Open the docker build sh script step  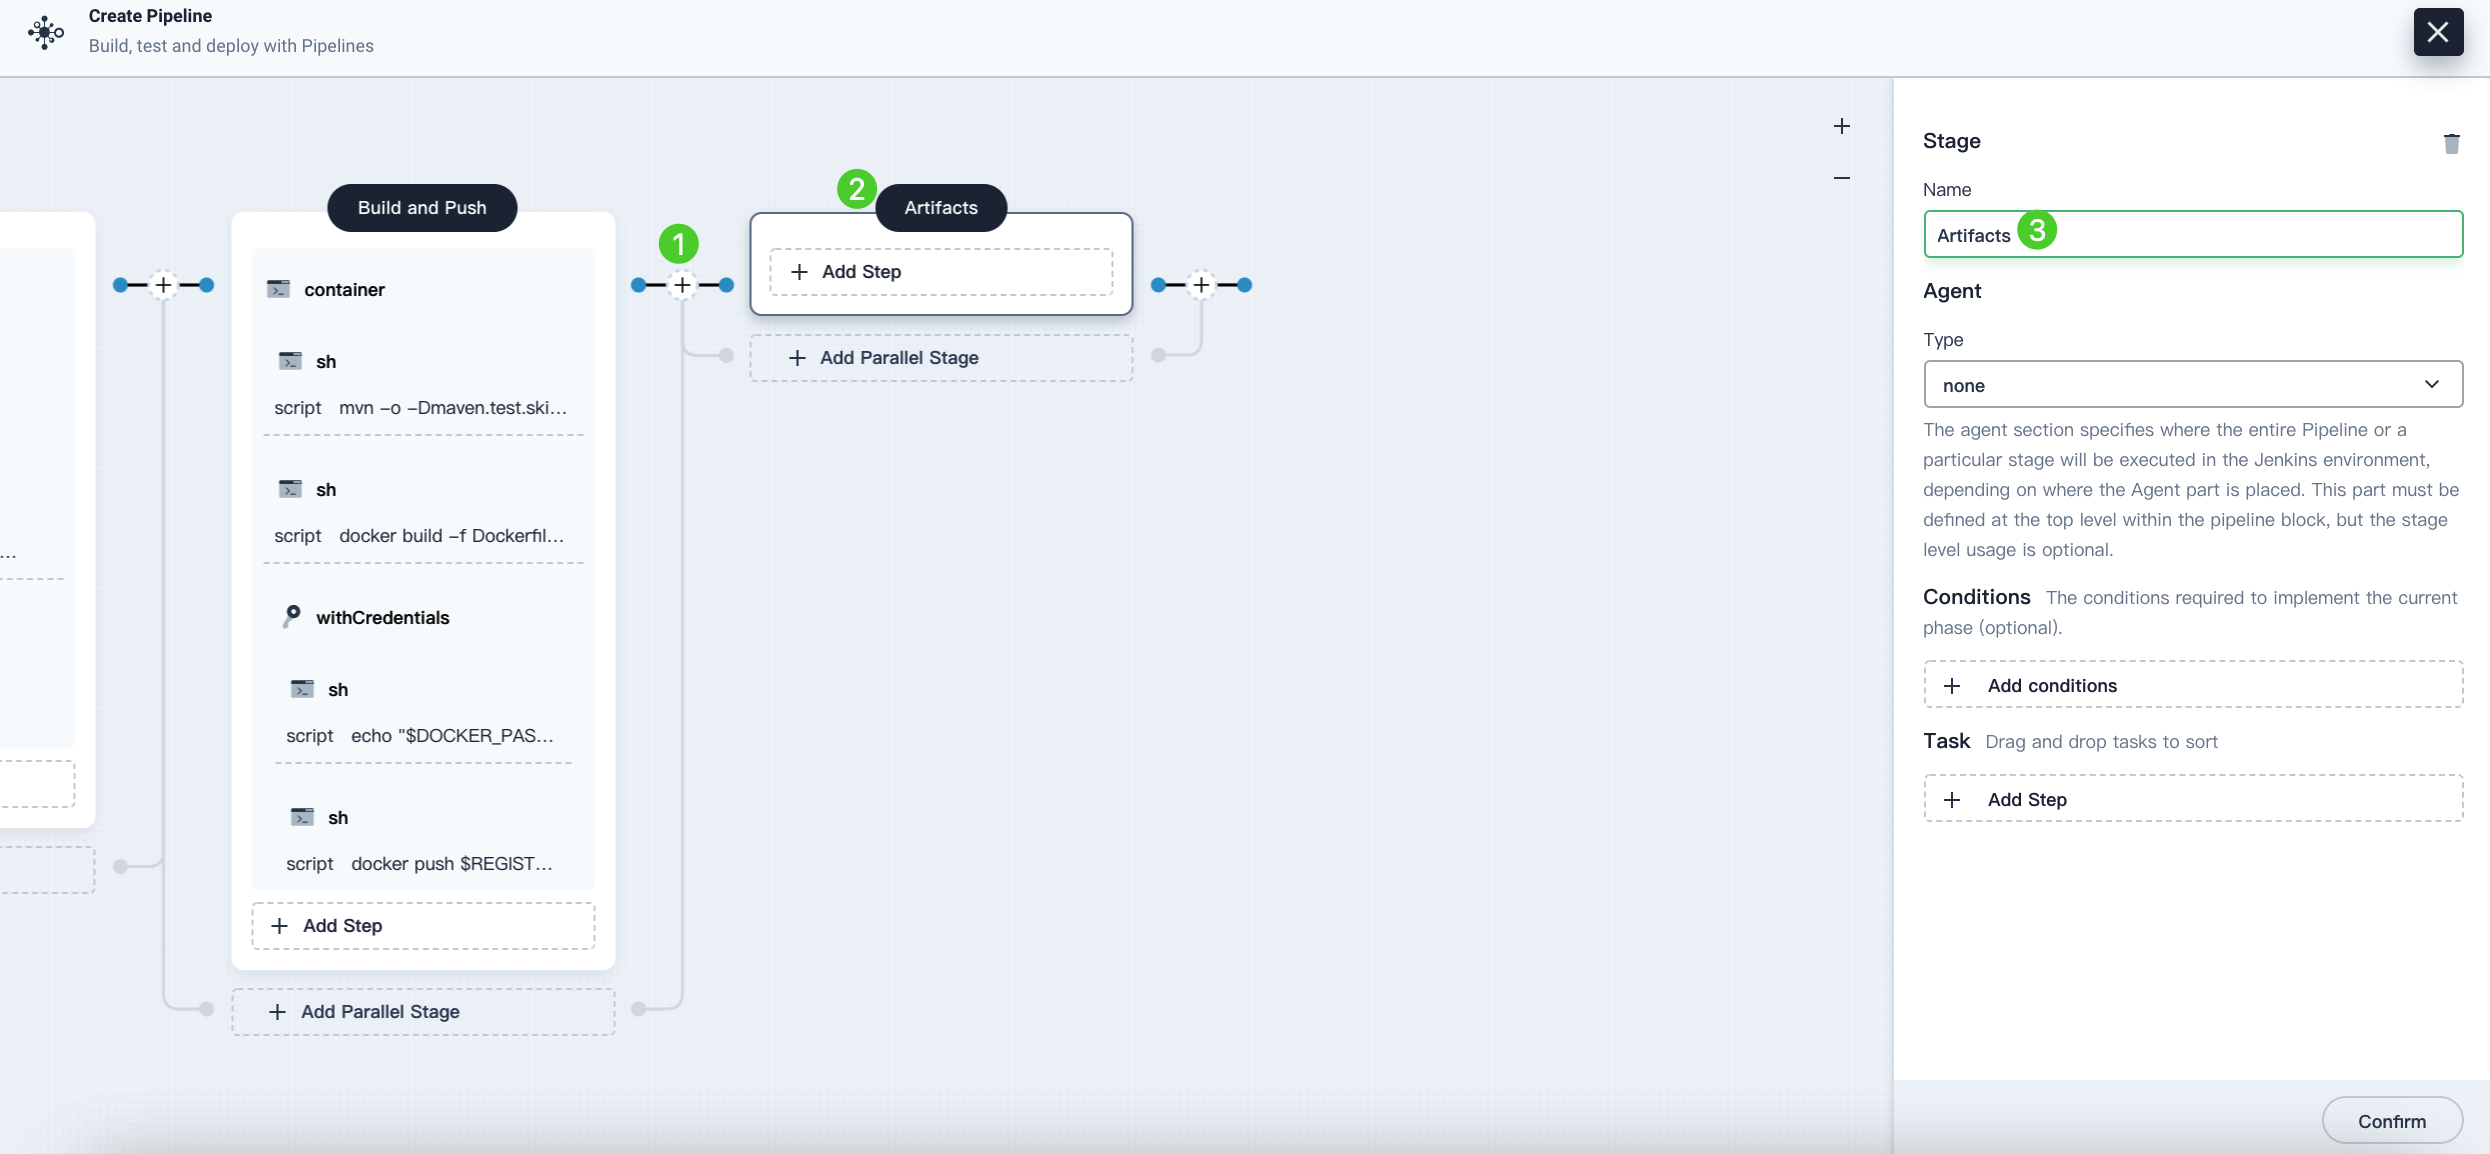click(x=422, y=513)
